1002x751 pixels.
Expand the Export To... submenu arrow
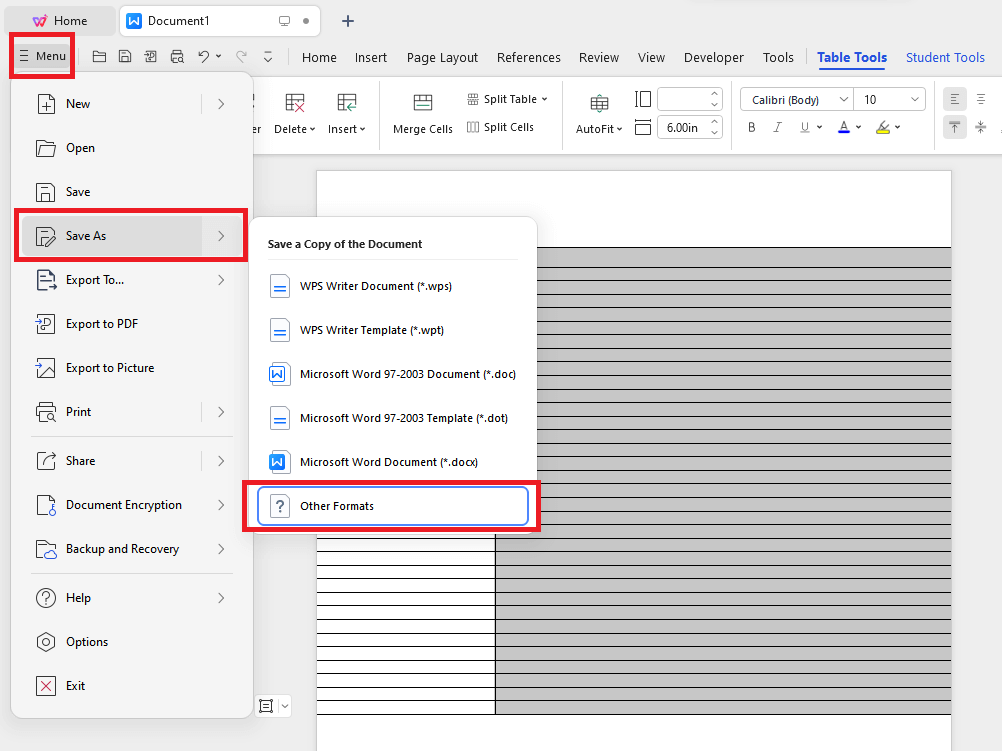pyautogui.click(x=221, y=280)
